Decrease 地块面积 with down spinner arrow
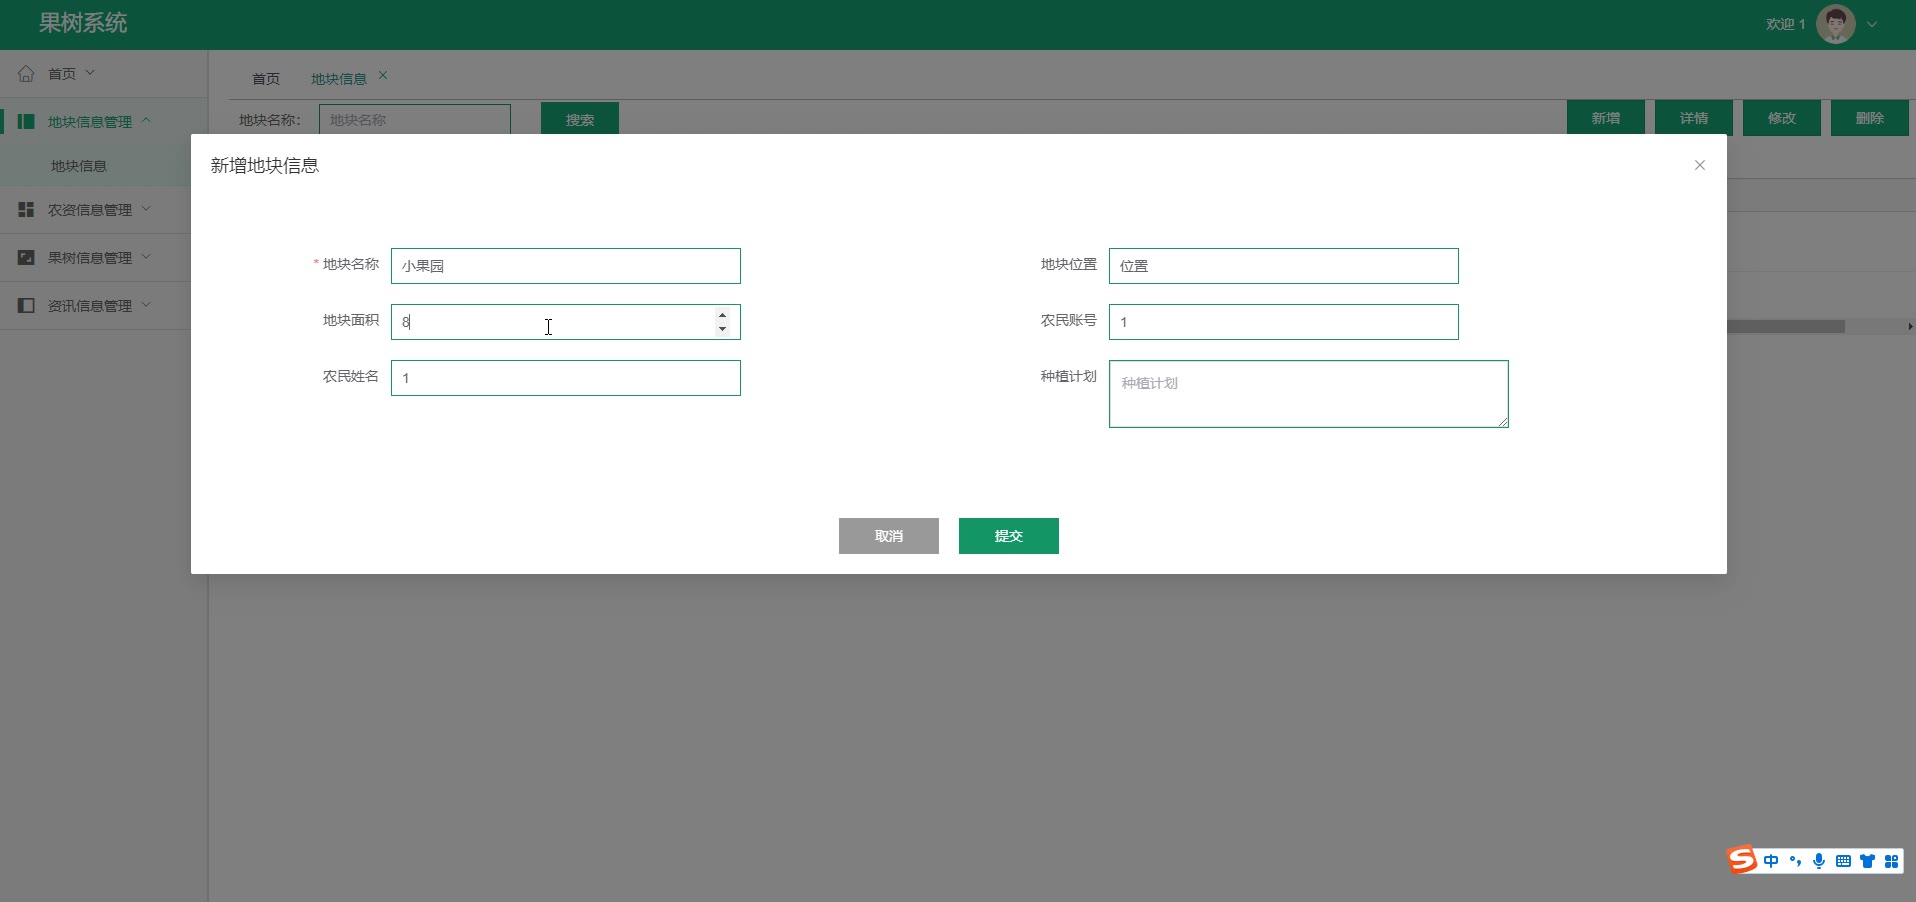Viewport: 1916px width, 902px height. (722, 329)
